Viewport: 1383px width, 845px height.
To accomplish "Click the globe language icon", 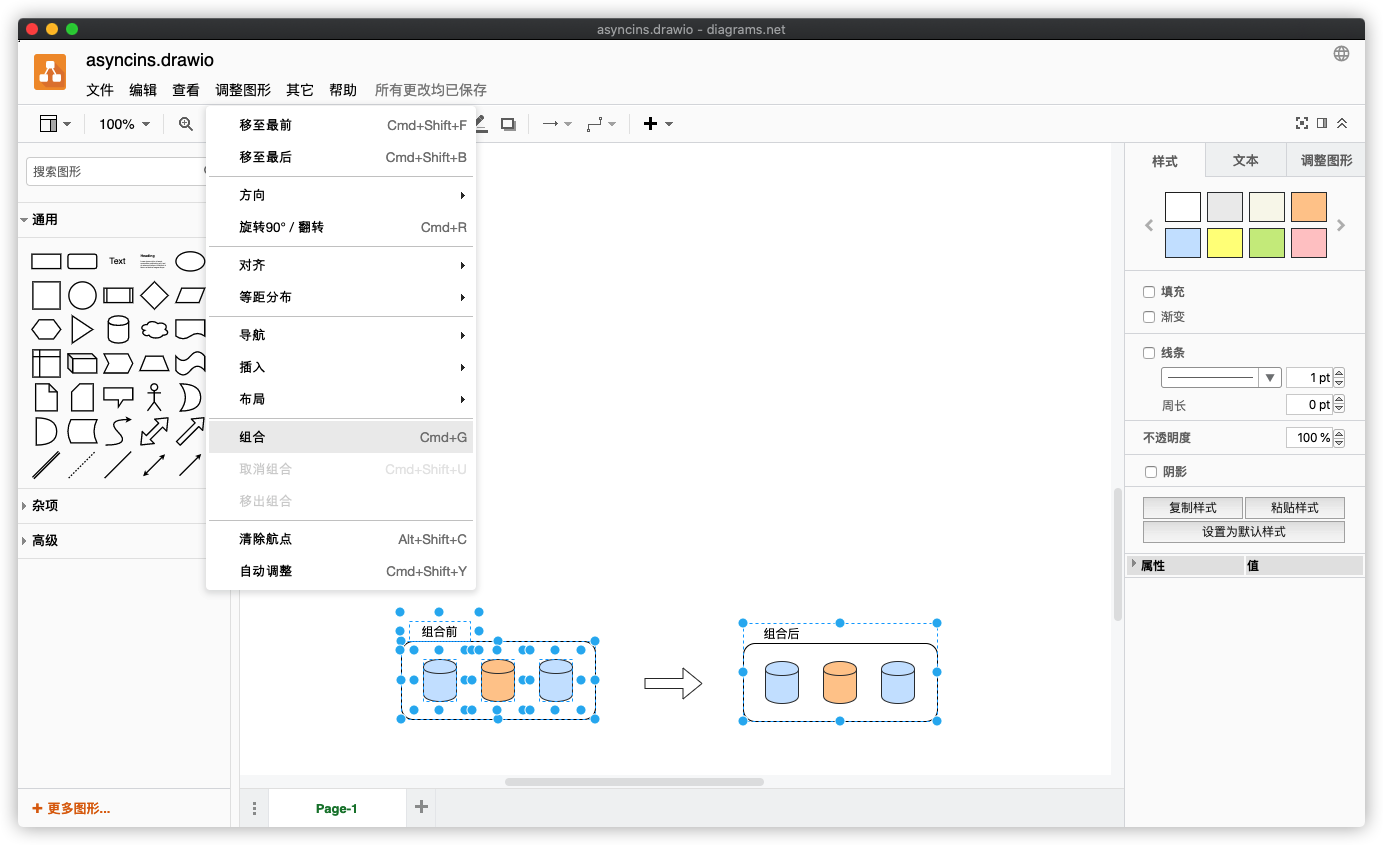I will 1341,54.
